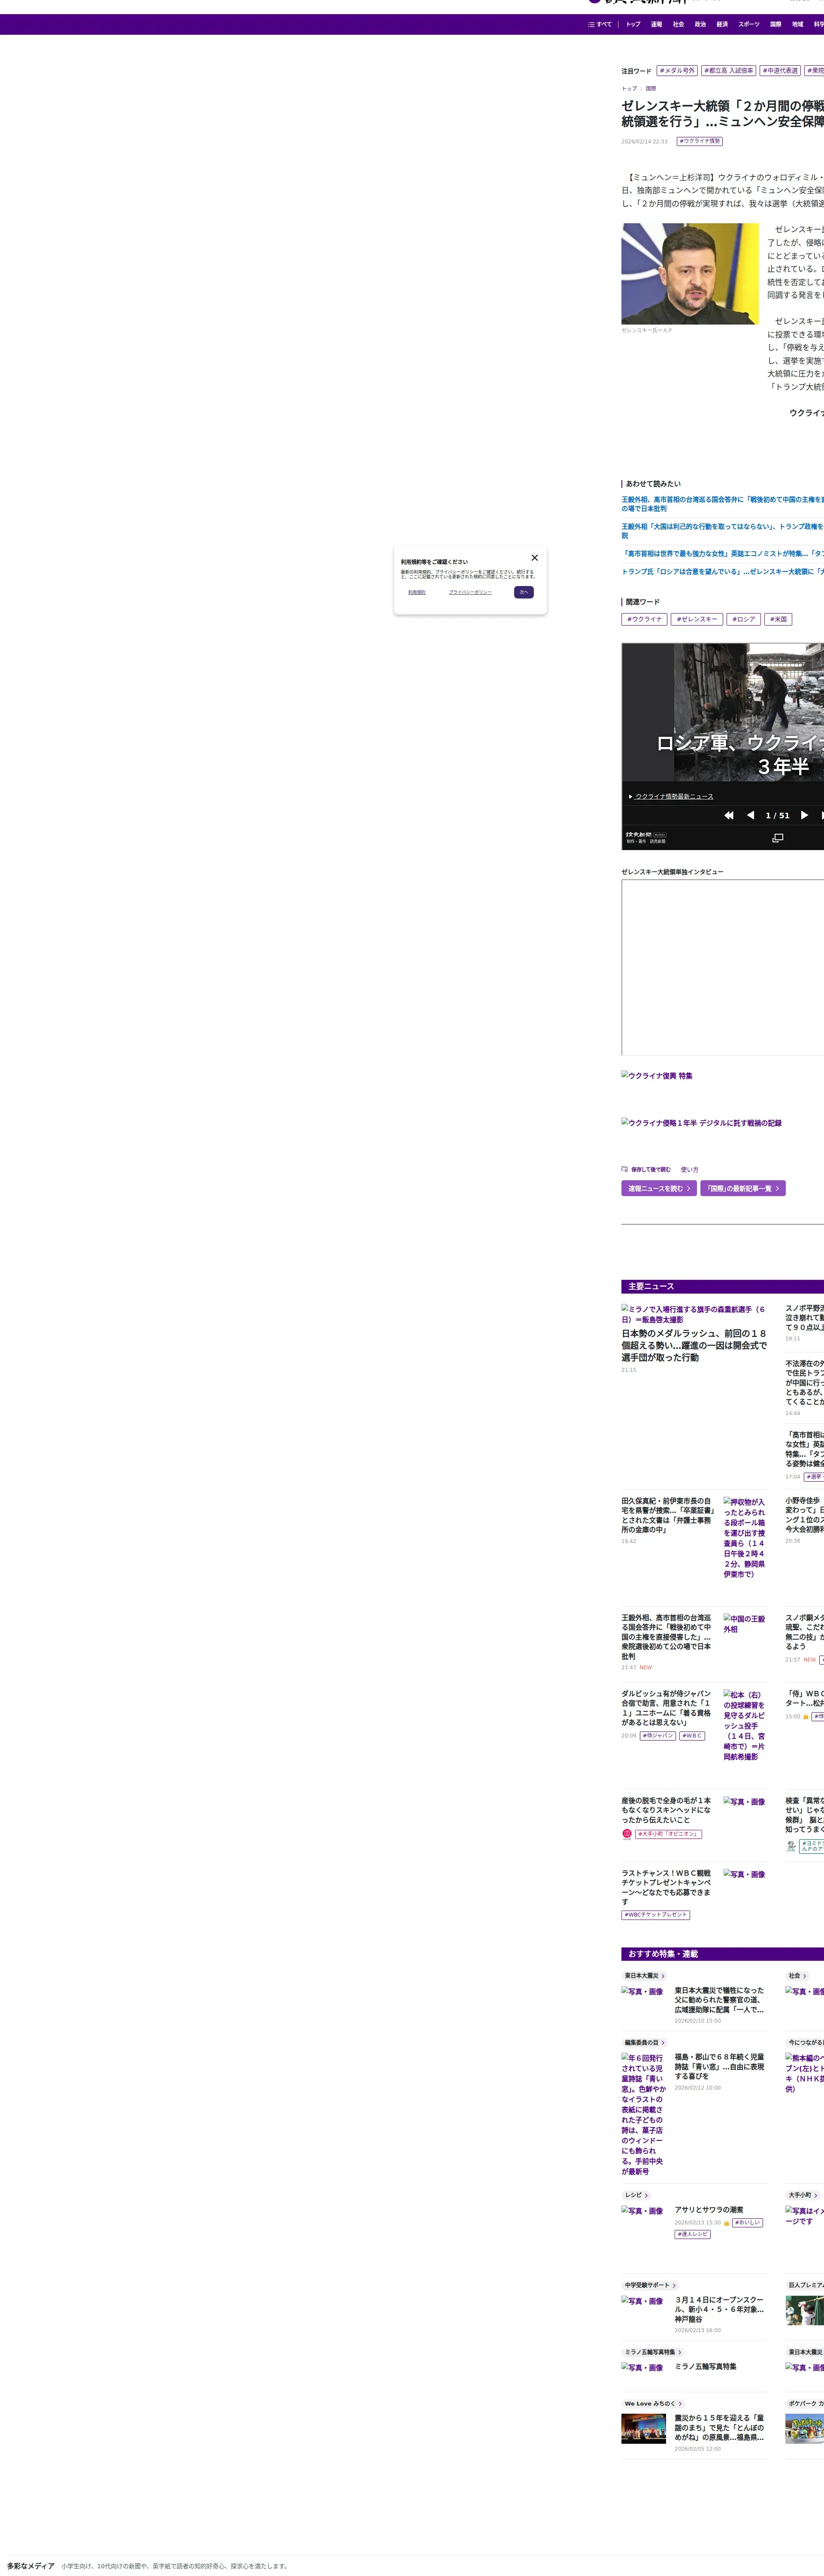This screenshot has height=2576, width=824.
Task: Click the 次へ button in popup
Action: (523, 592)
